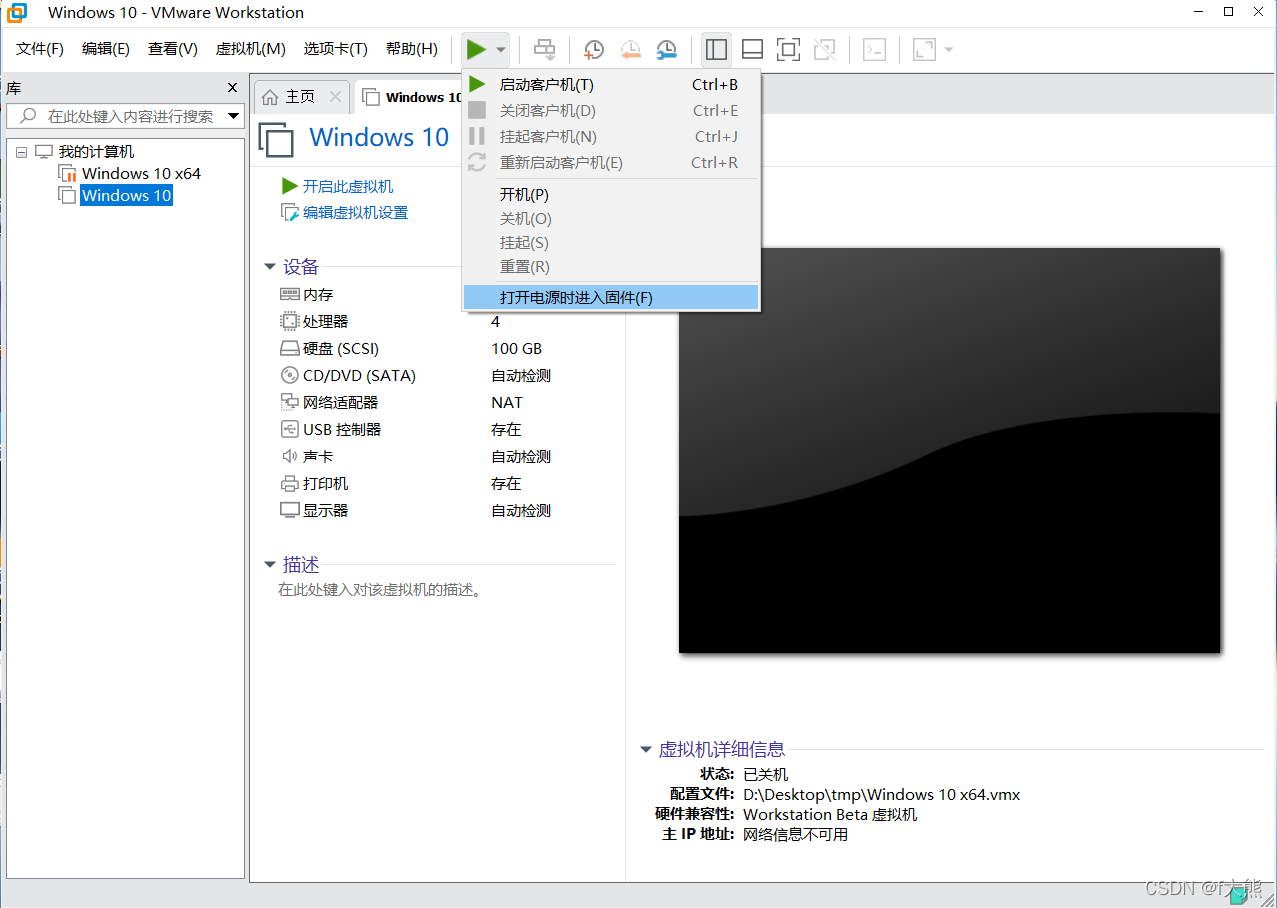Collapse the 我的计算机 tree node

22,152
